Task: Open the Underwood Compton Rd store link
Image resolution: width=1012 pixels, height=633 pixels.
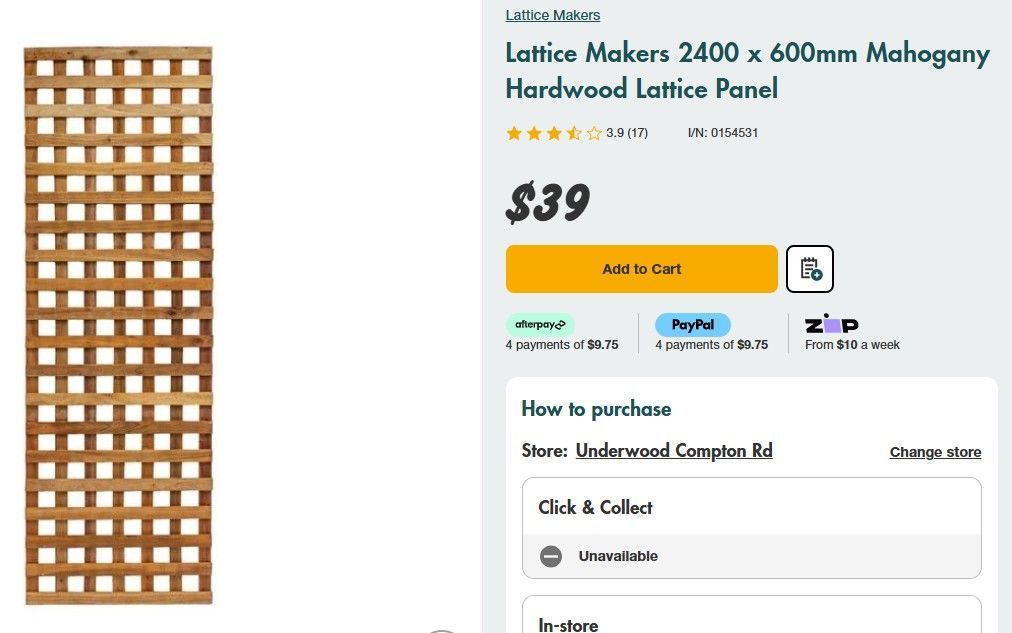Action: click(x=674, y=450)
